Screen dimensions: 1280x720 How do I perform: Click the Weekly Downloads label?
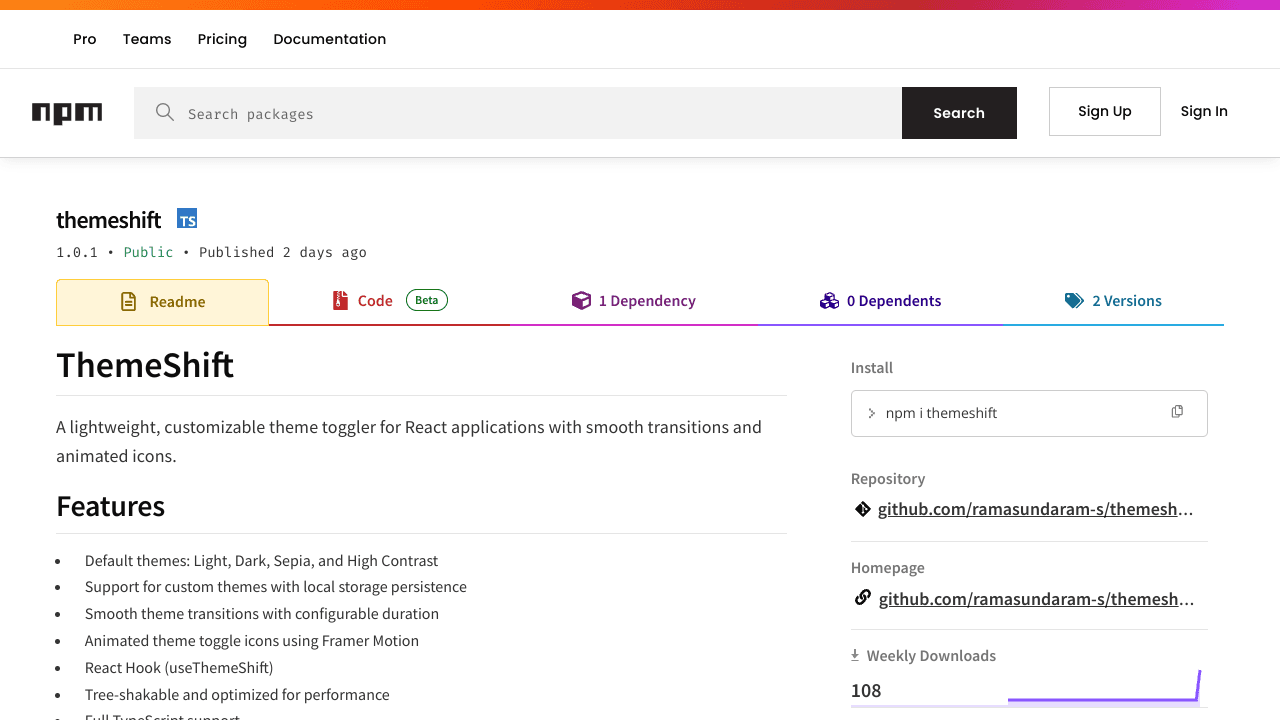coord(931,656)
